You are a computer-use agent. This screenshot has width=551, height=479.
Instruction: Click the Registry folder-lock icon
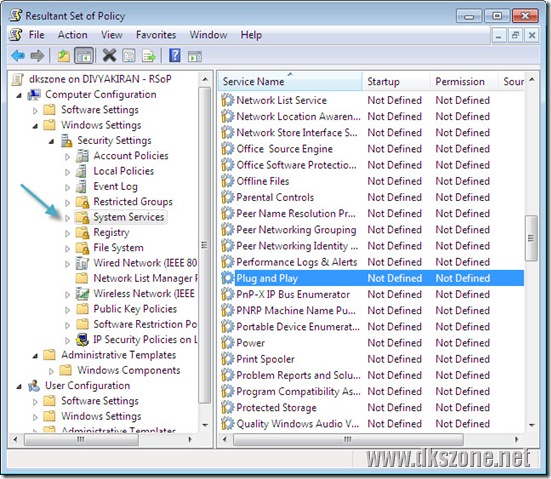[83, 233]
